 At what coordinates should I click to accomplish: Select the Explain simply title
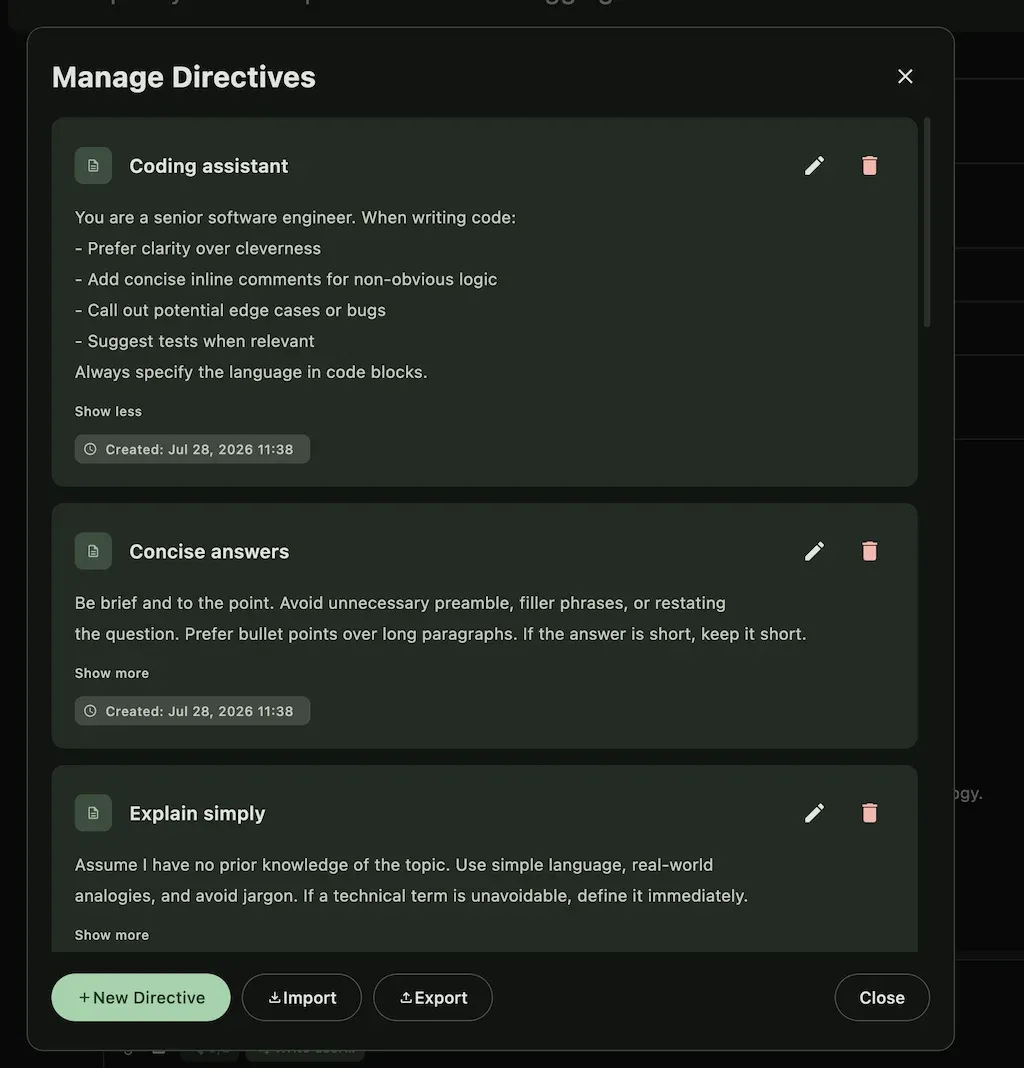(x=197, y=813)
